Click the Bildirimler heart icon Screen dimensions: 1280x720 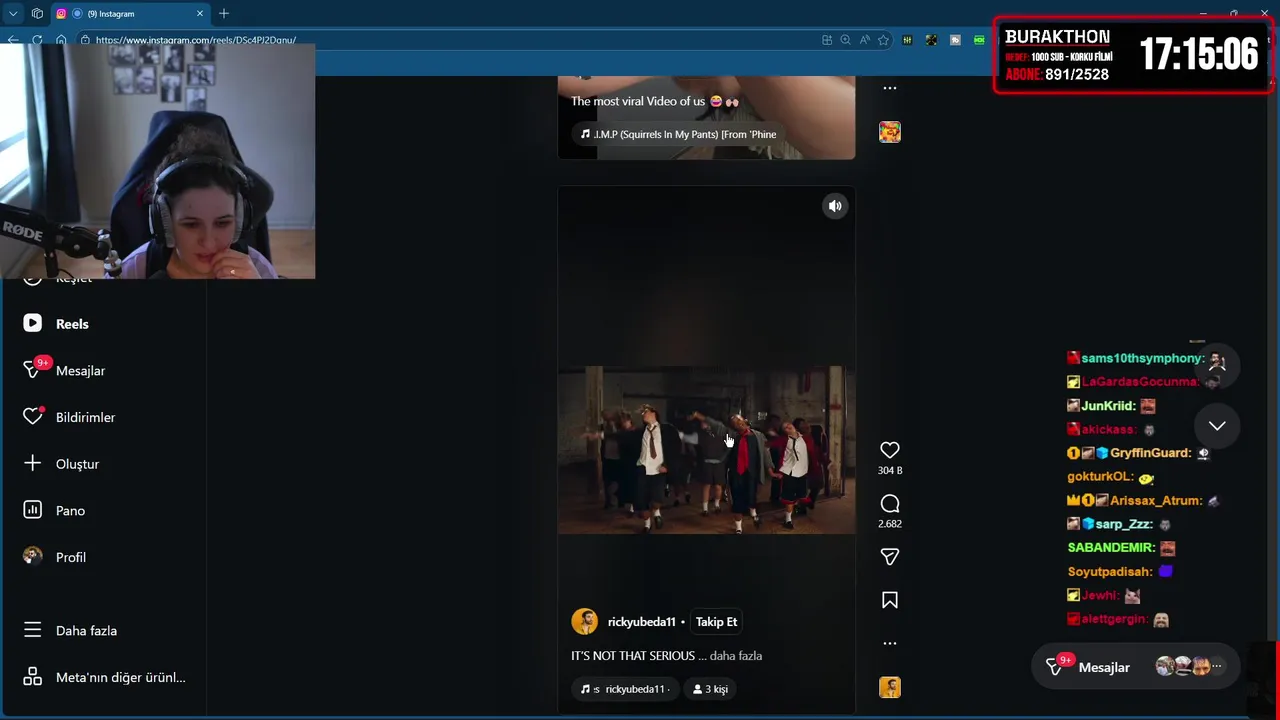pos(33,416)
